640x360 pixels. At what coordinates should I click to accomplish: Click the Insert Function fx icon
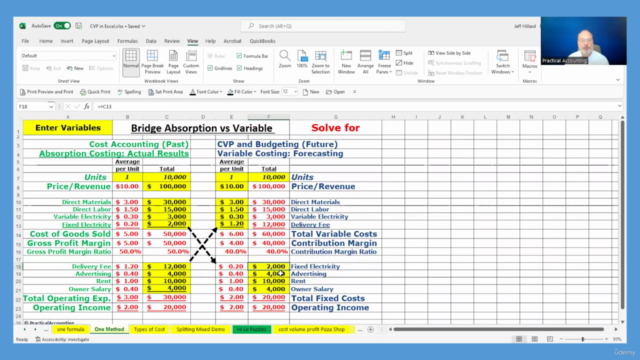[x=87, y=107]
